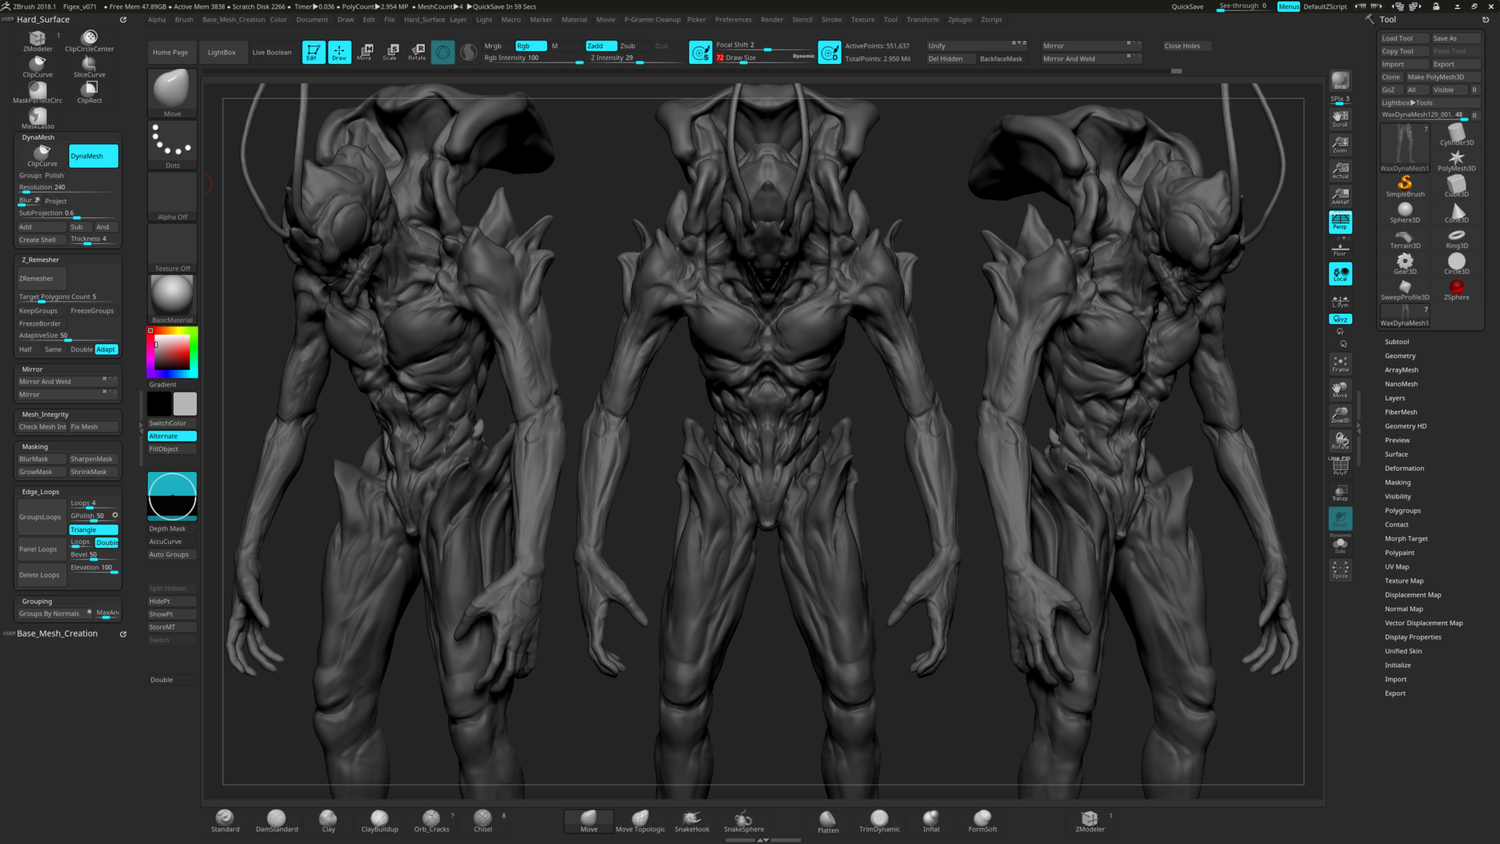The height and width of the screenshot is (844, 1500).
Task: Expand the Deformation section
Action: click(x=1404, y=468)
